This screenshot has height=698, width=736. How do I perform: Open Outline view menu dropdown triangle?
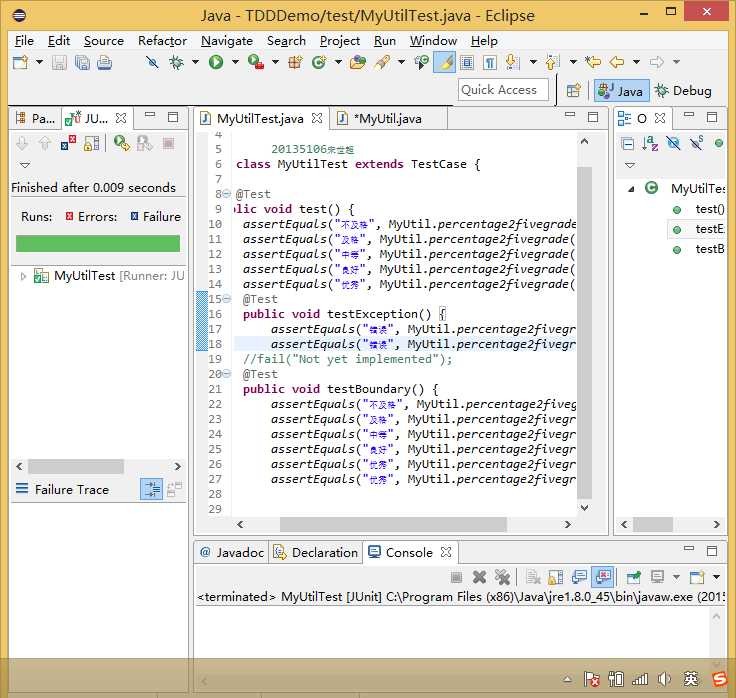tap(630, 165)
